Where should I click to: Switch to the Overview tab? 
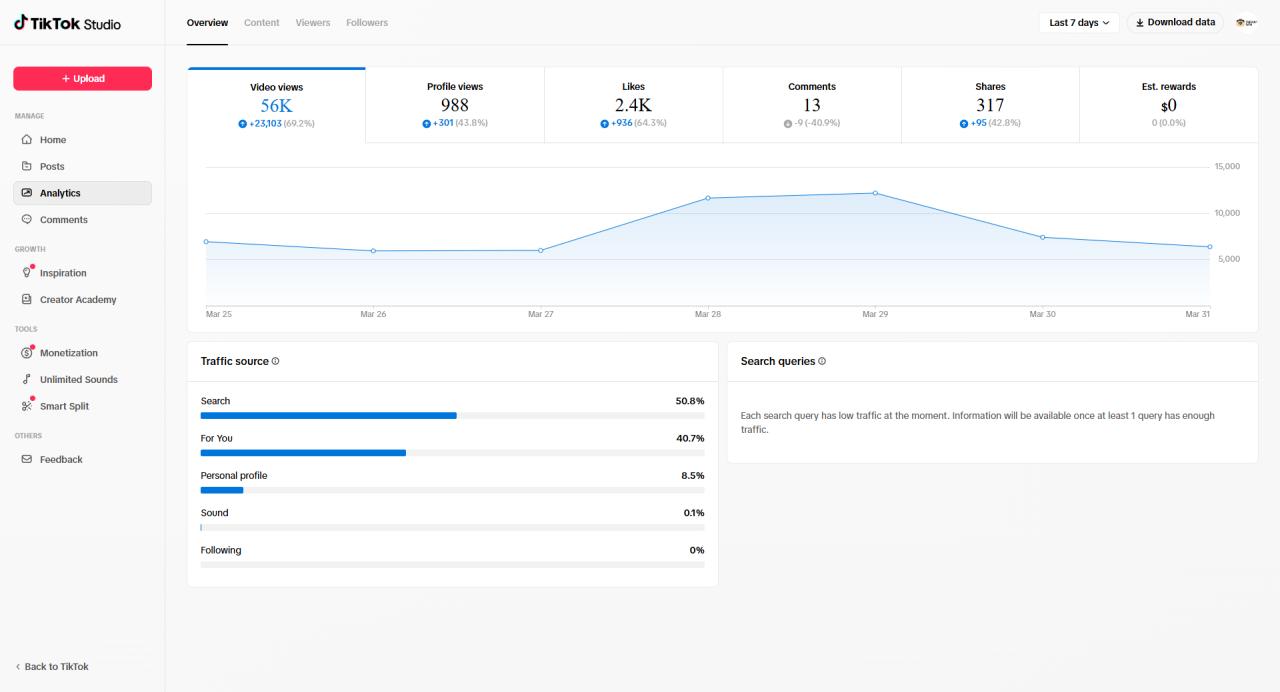click(x=207, y=22)
